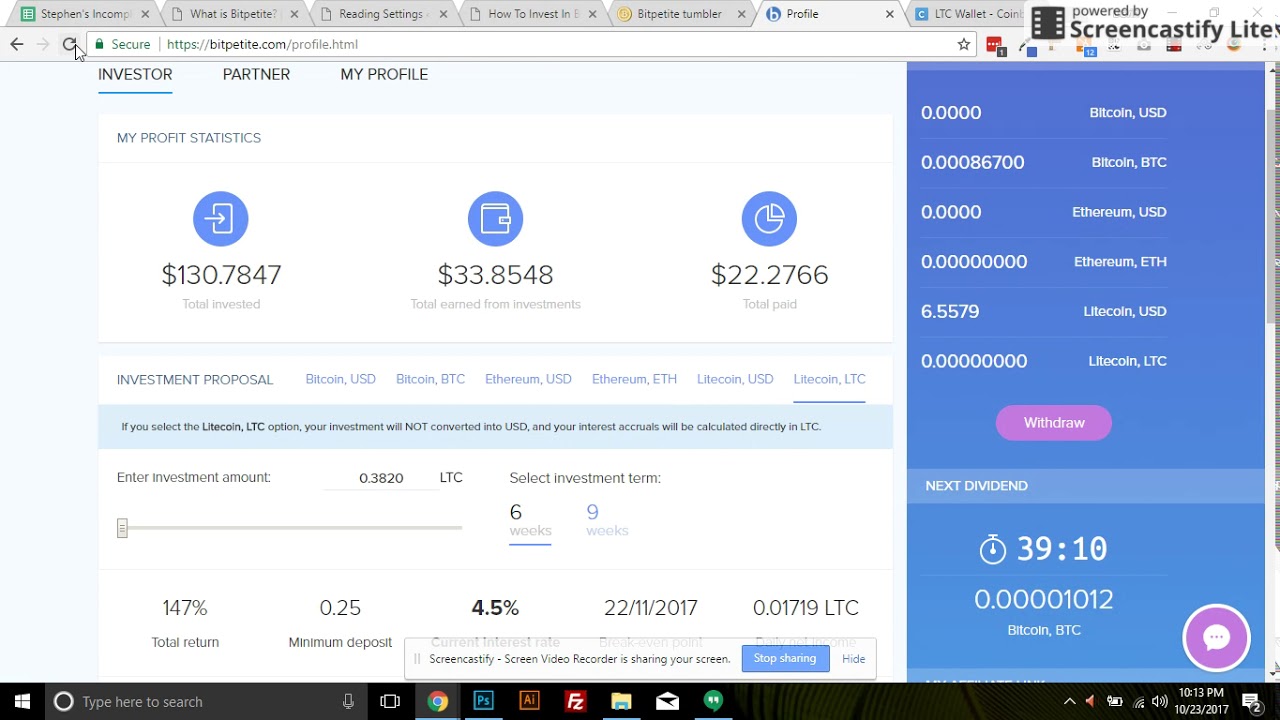Show hidden tray icons chevron
This screenshot has height=720, width=1280.
point(1069,702)
